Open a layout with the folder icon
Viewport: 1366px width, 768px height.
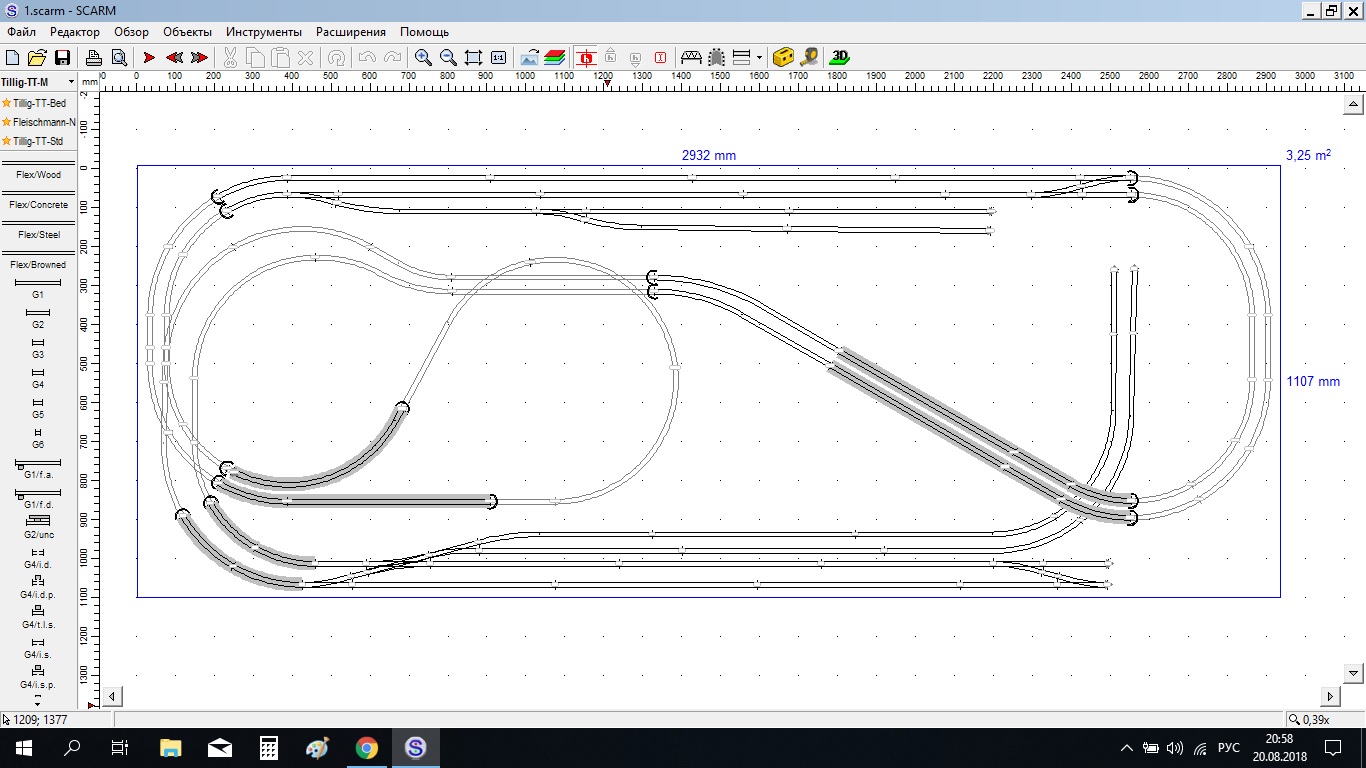(37, 57)
